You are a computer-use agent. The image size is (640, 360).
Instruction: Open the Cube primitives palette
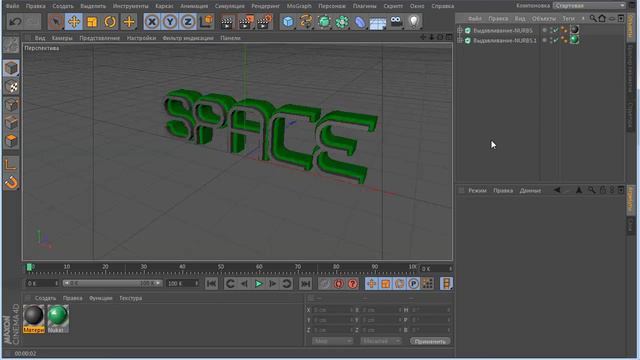tap(288, 22)
